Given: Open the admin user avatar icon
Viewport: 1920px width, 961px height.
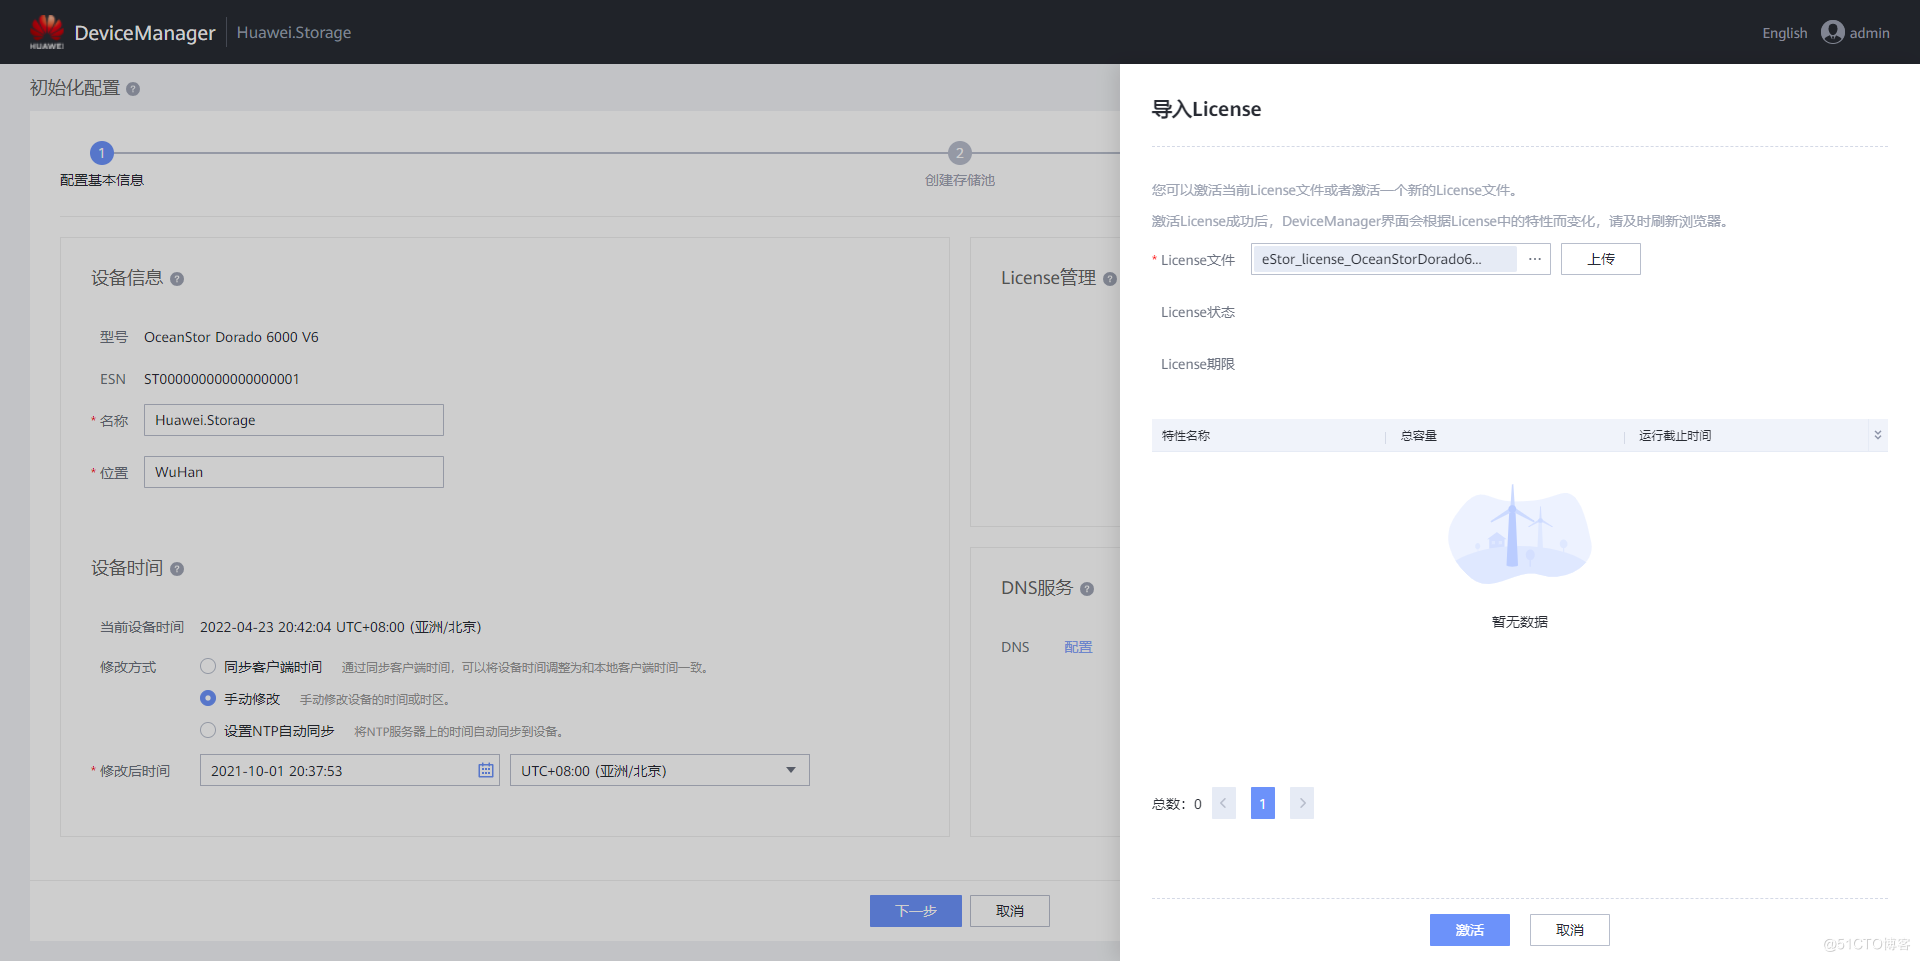Looking at the screenshot, I should pyautogui.click(x=1832, y=32).
